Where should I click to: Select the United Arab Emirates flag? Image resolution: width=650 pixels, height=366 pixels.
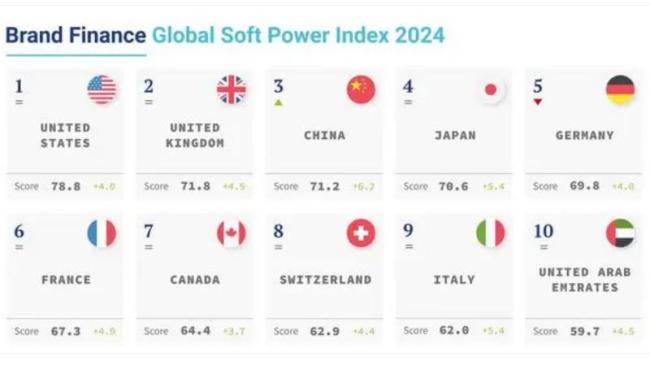point(621,233)
